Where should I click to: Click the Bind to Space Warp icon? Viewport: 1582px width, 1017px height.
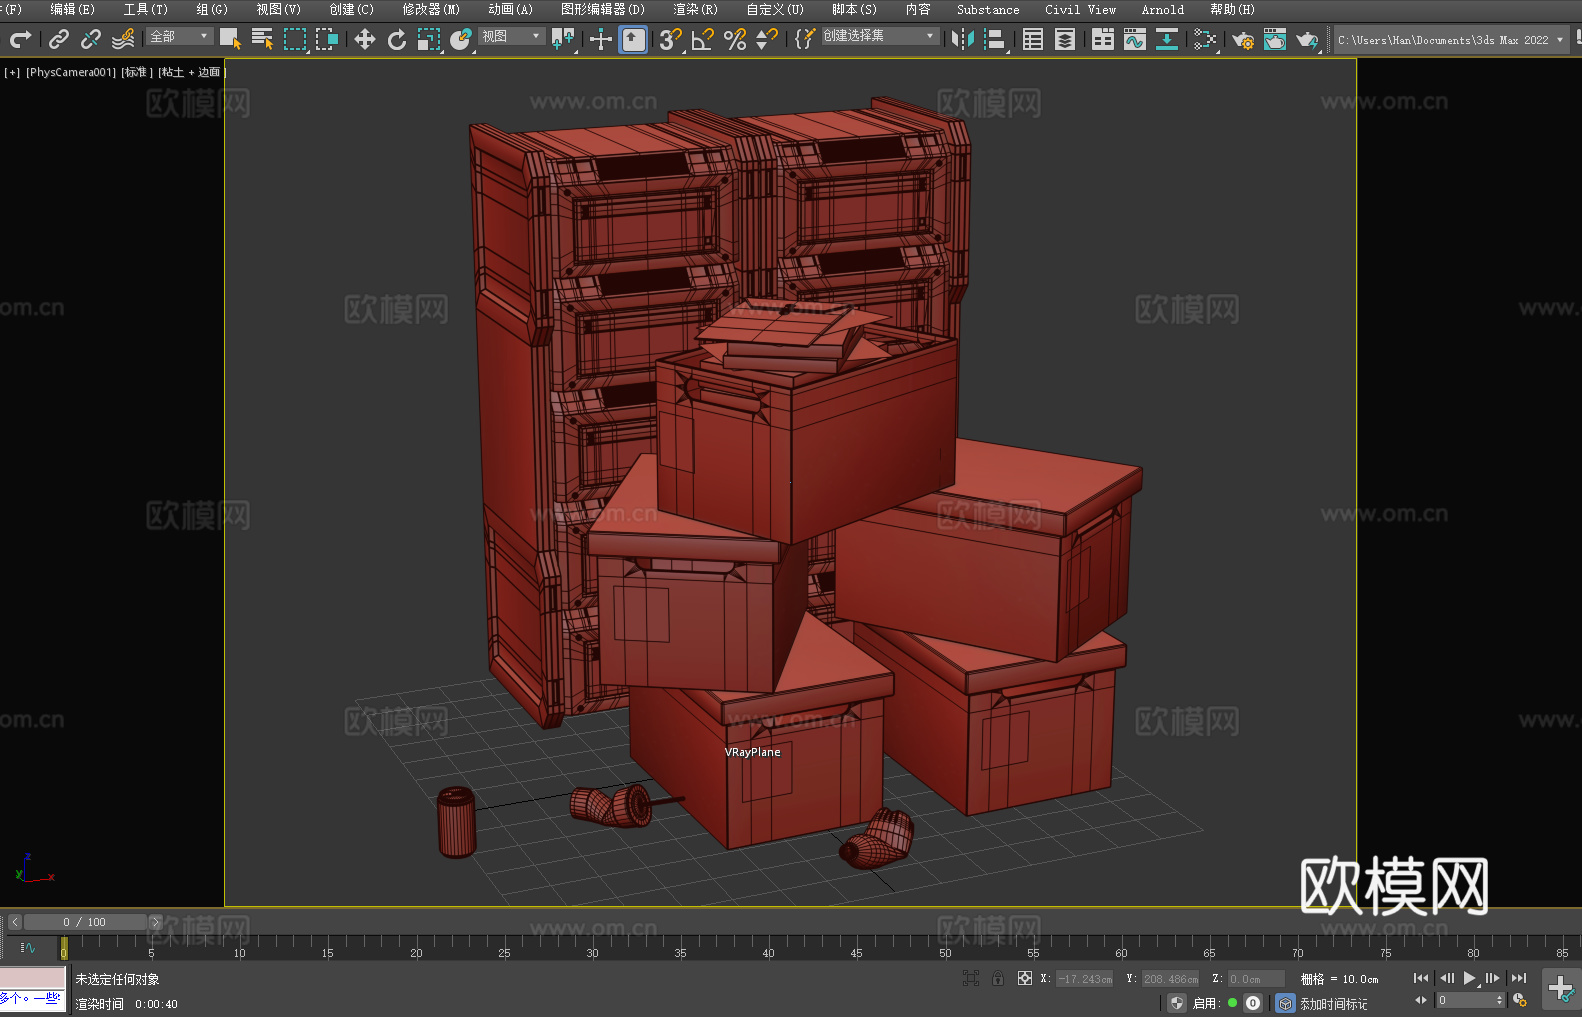point(123,39)
